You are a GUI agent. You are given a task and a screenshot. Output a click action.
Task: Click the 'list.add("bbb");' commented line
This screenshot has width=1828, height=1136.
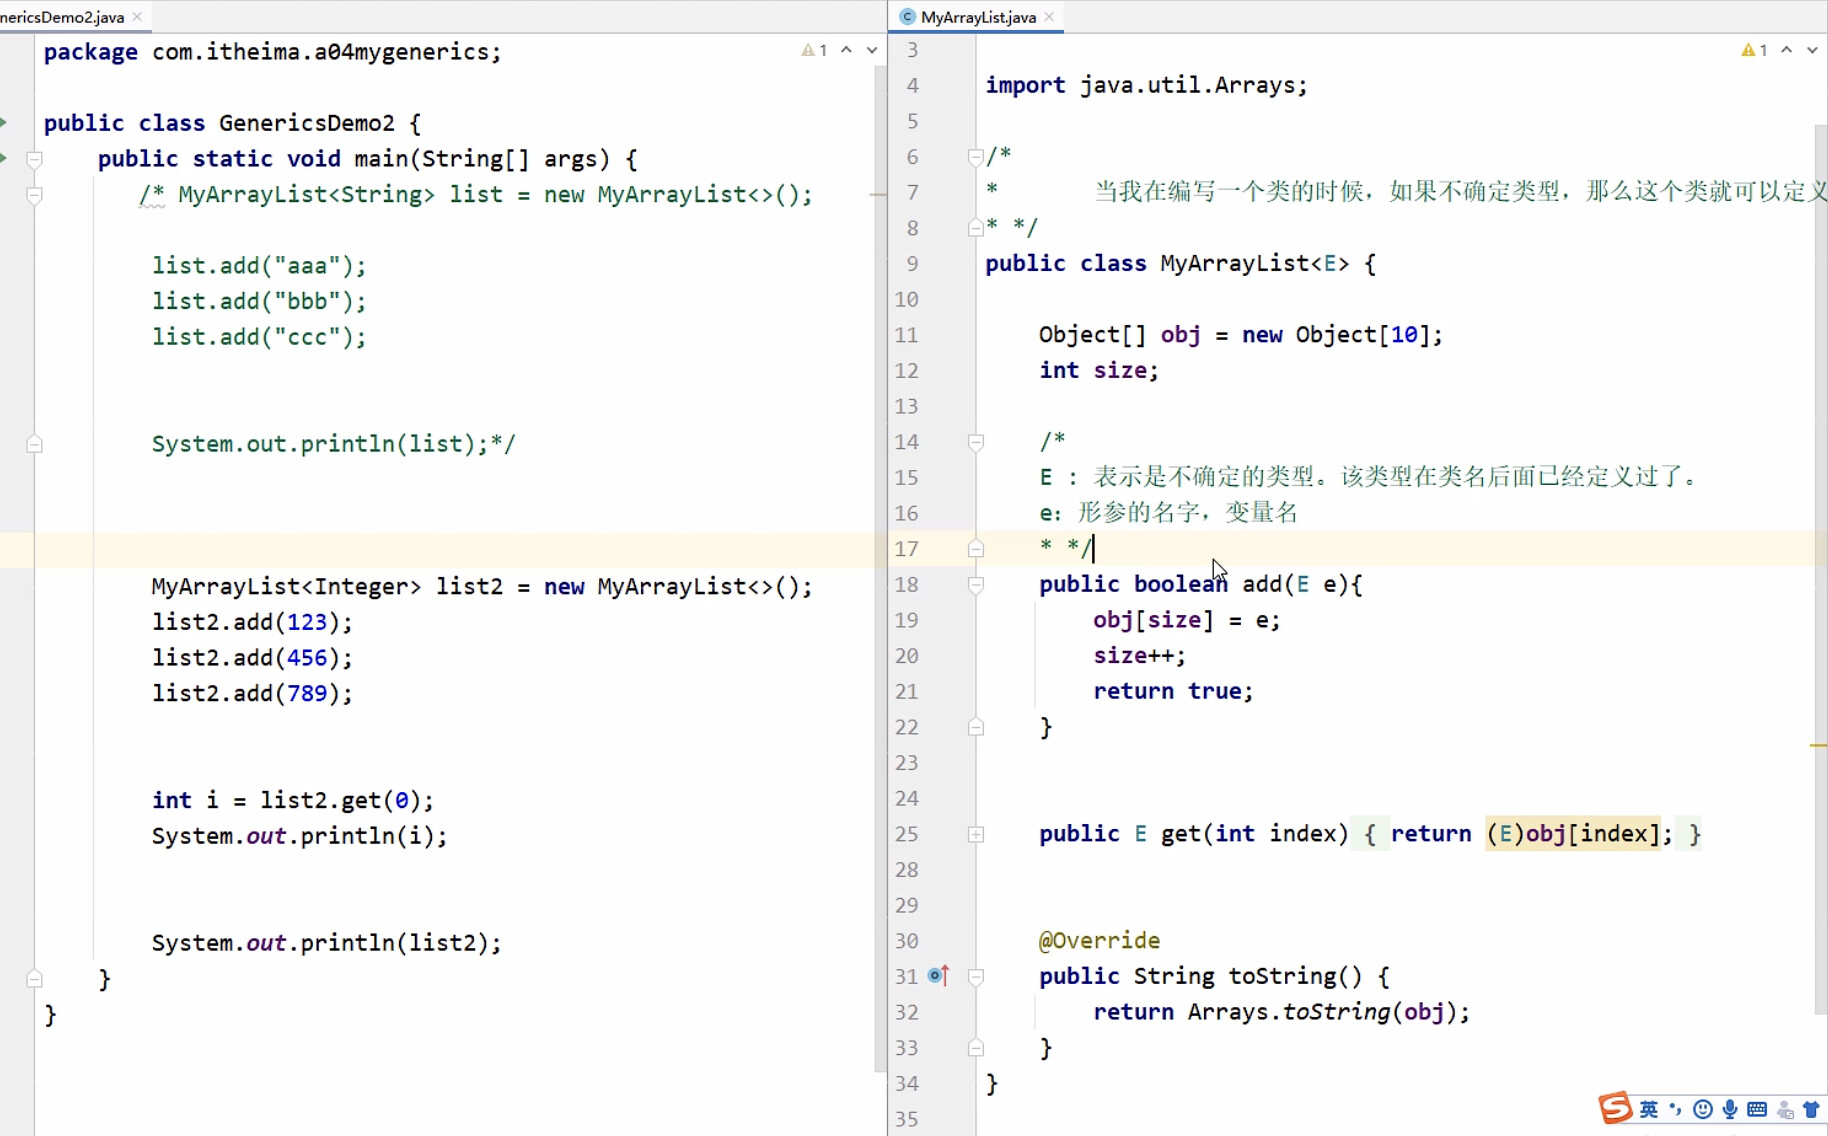pos(259,301)
